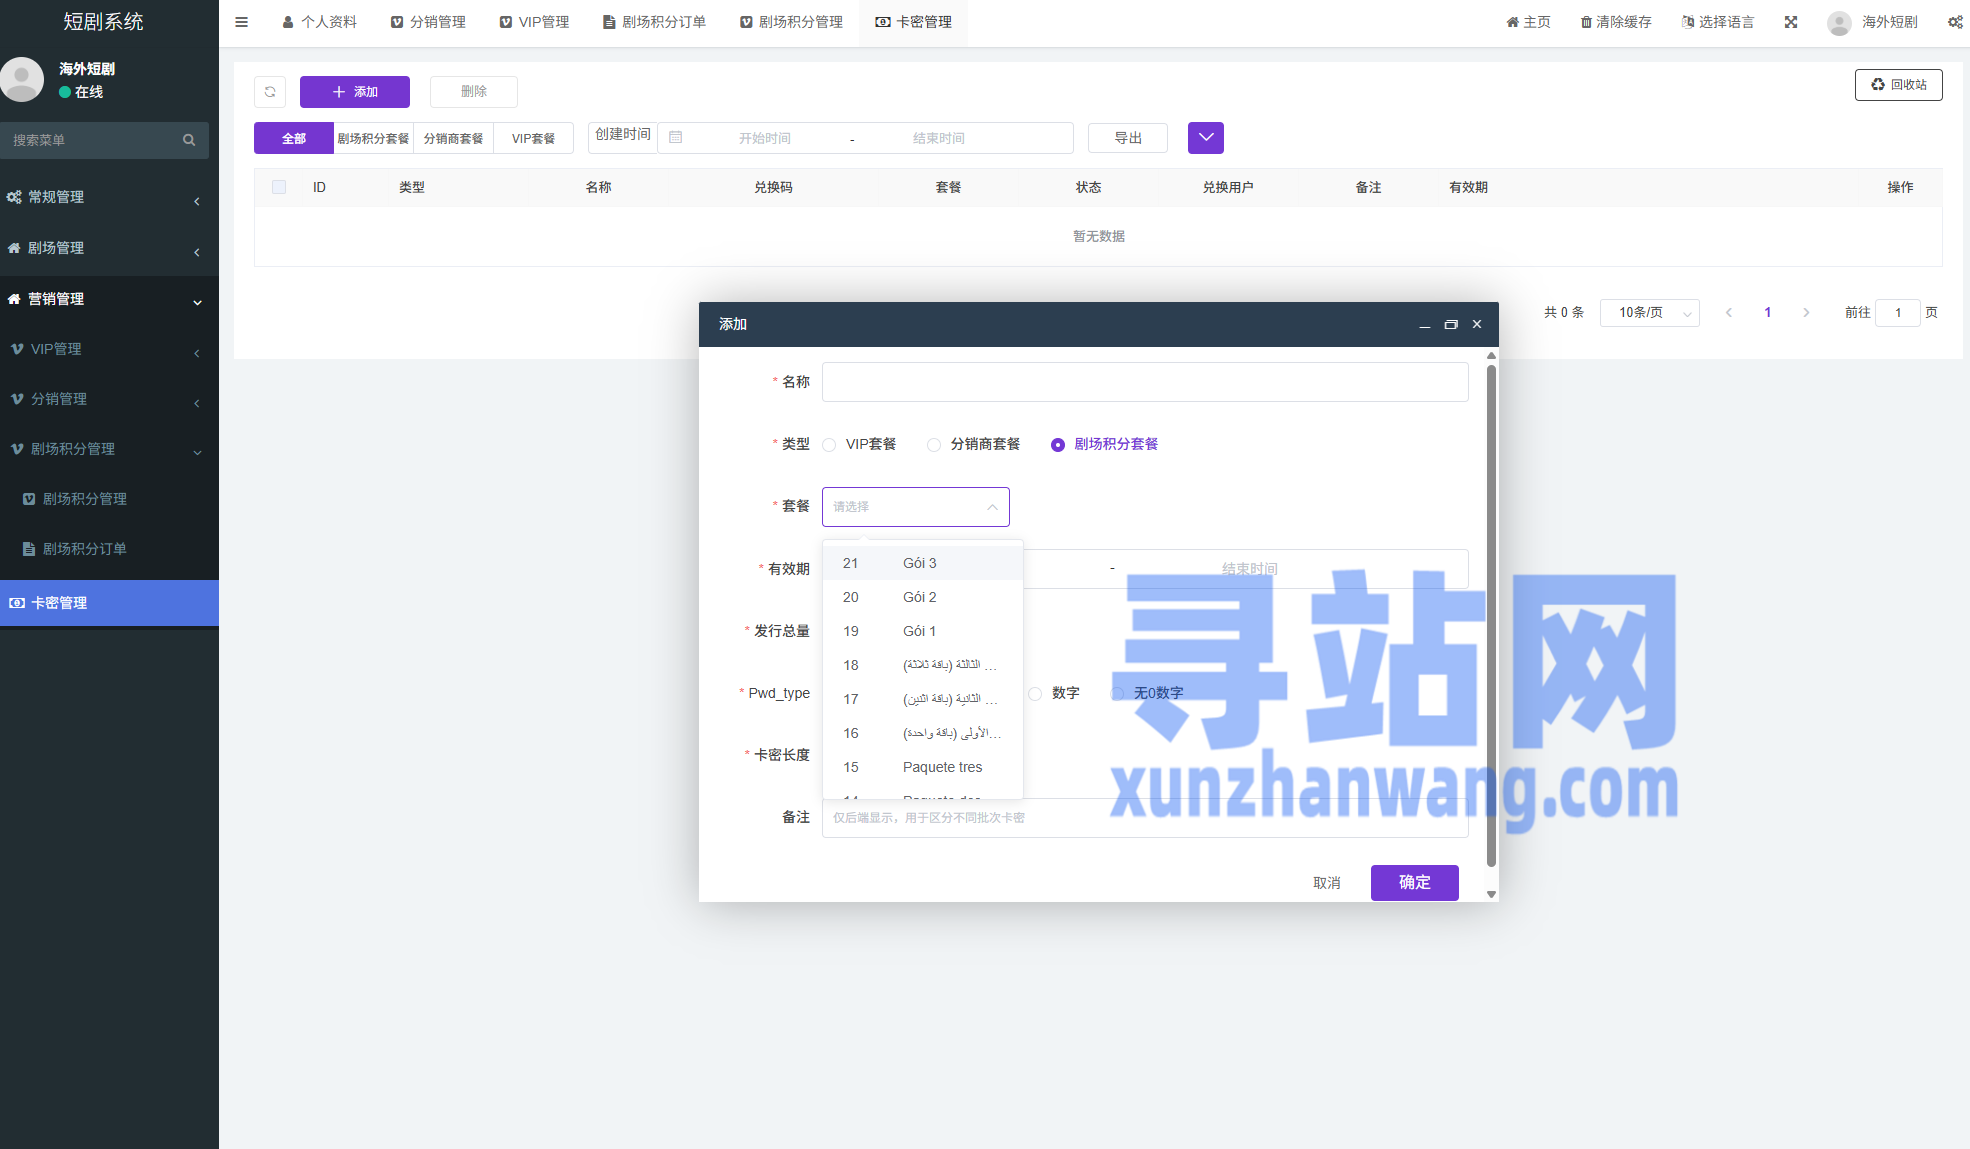The image size is (1970, 1149).
Task: Switch to the 剧场积分订单 top tab
Action: tap(654, 22)
